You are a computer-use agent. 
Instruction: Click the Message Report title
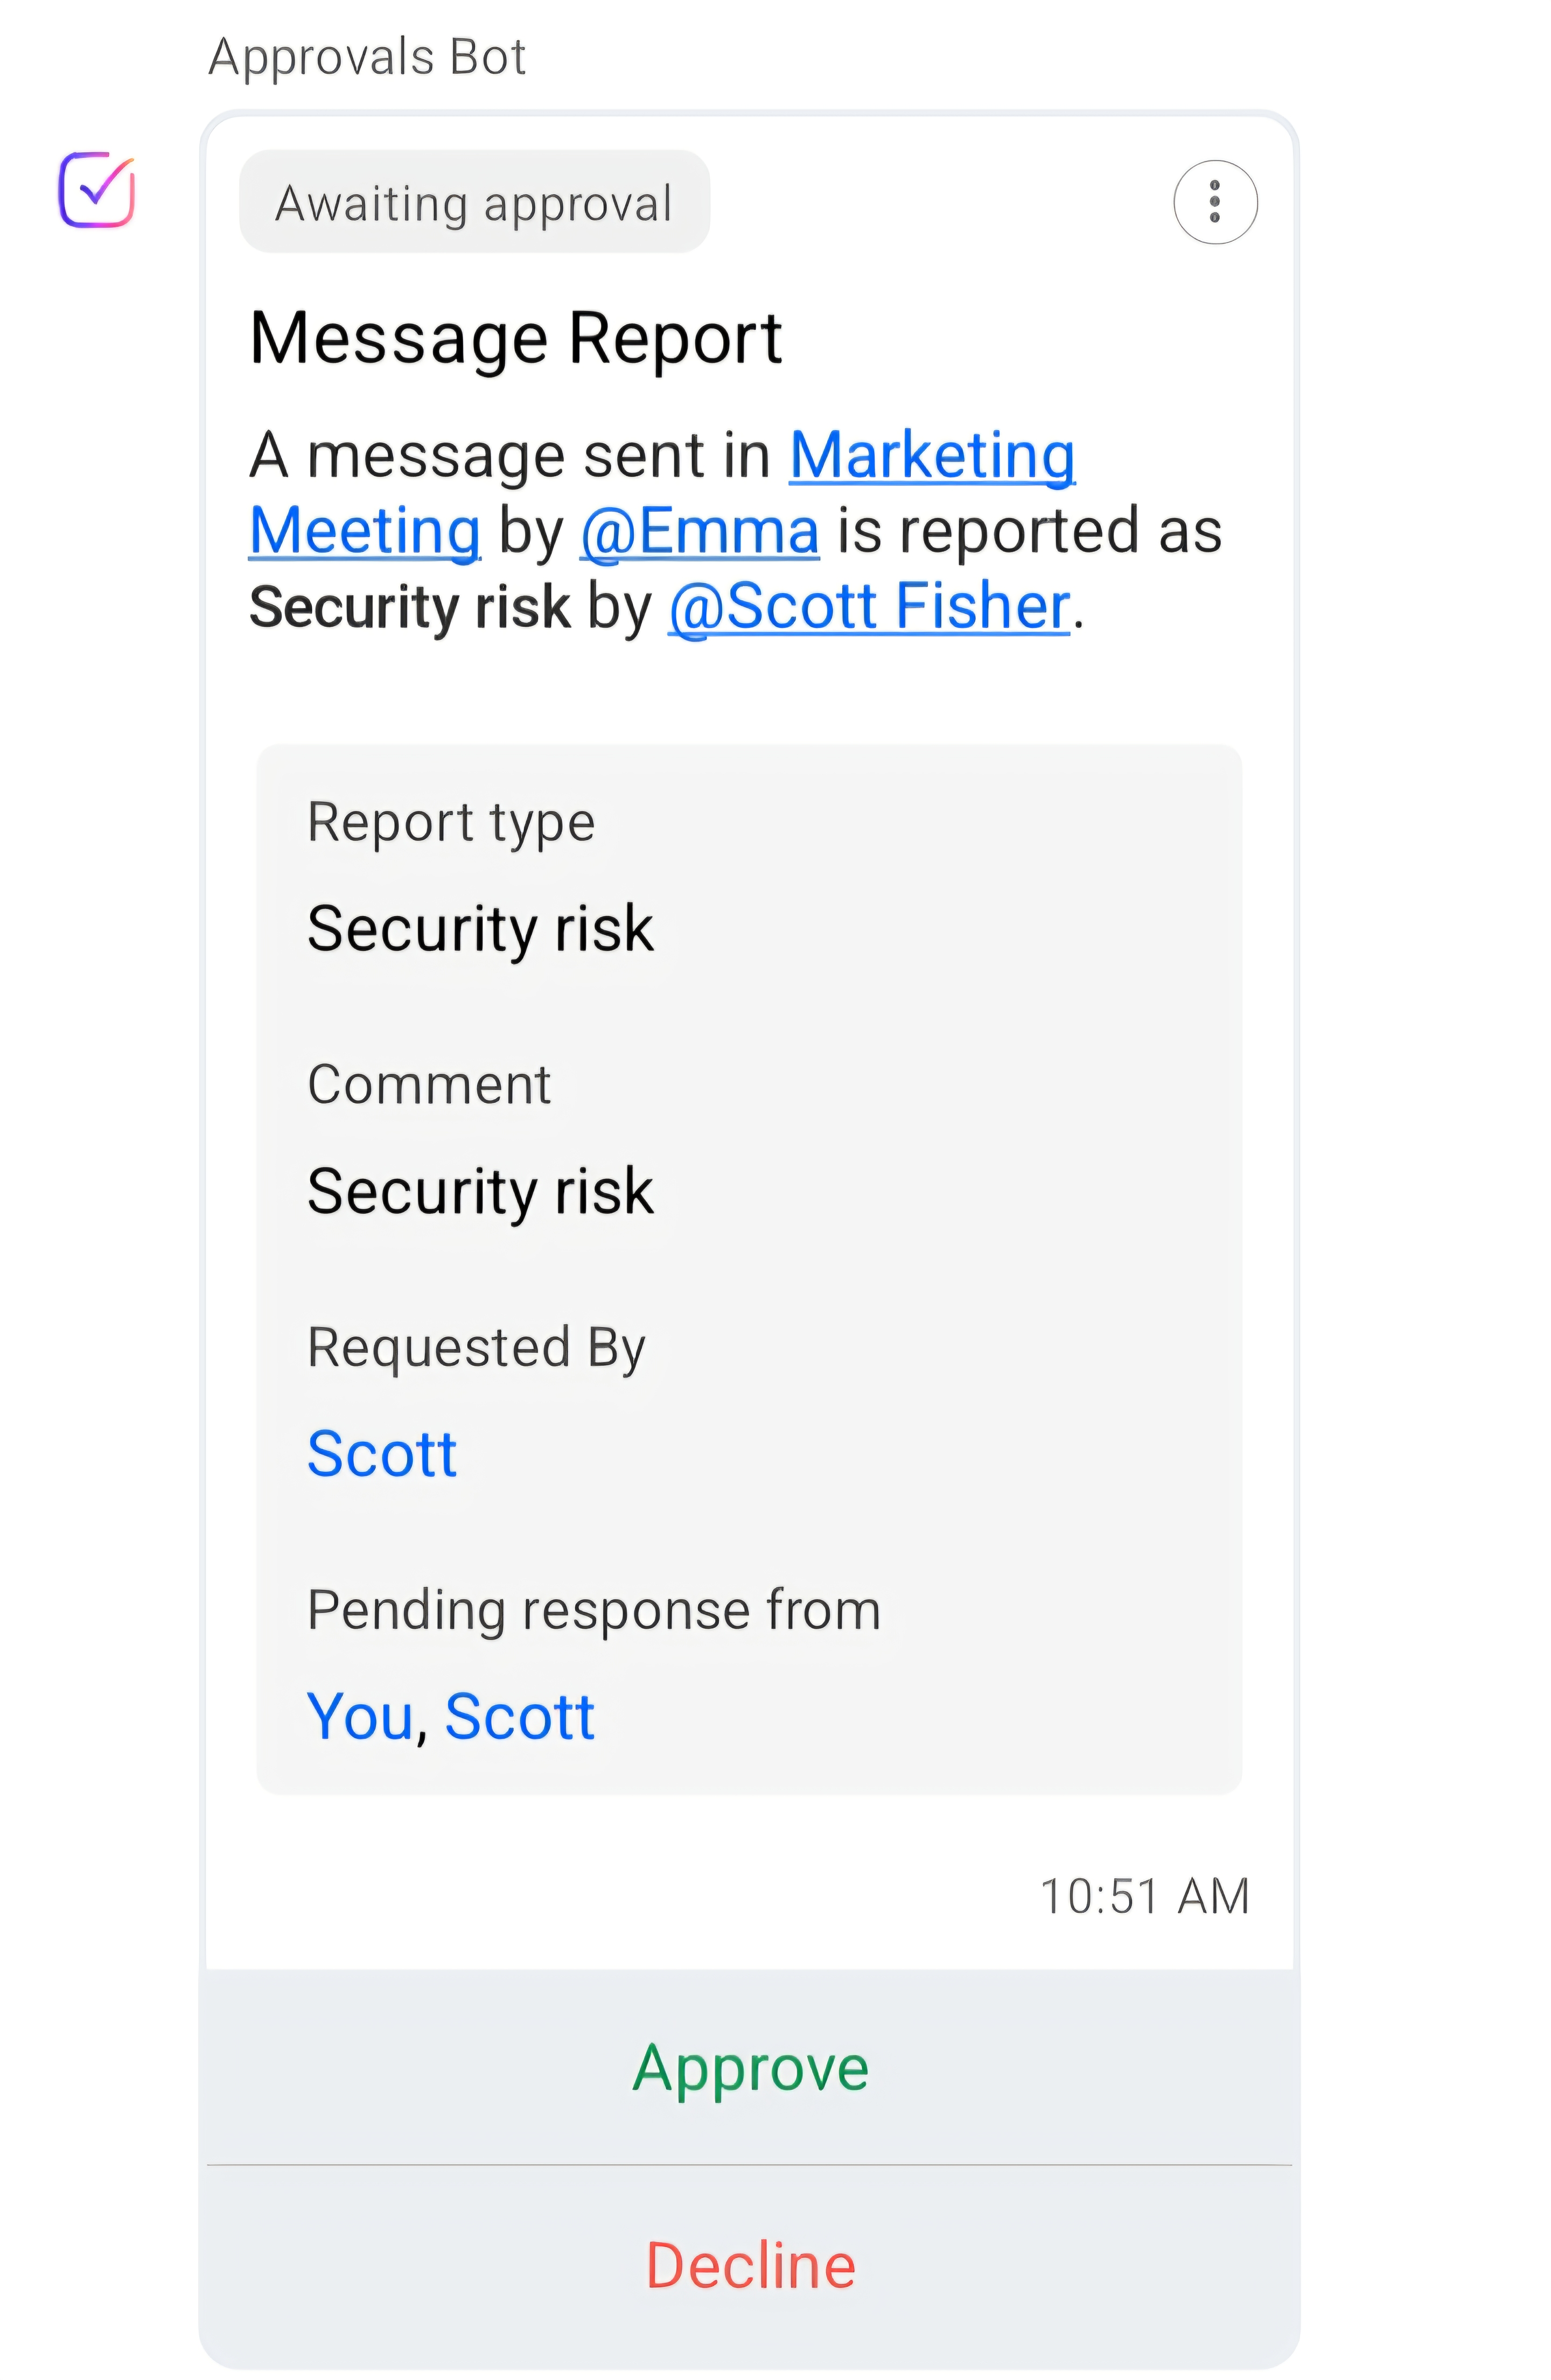click(515, 338)
